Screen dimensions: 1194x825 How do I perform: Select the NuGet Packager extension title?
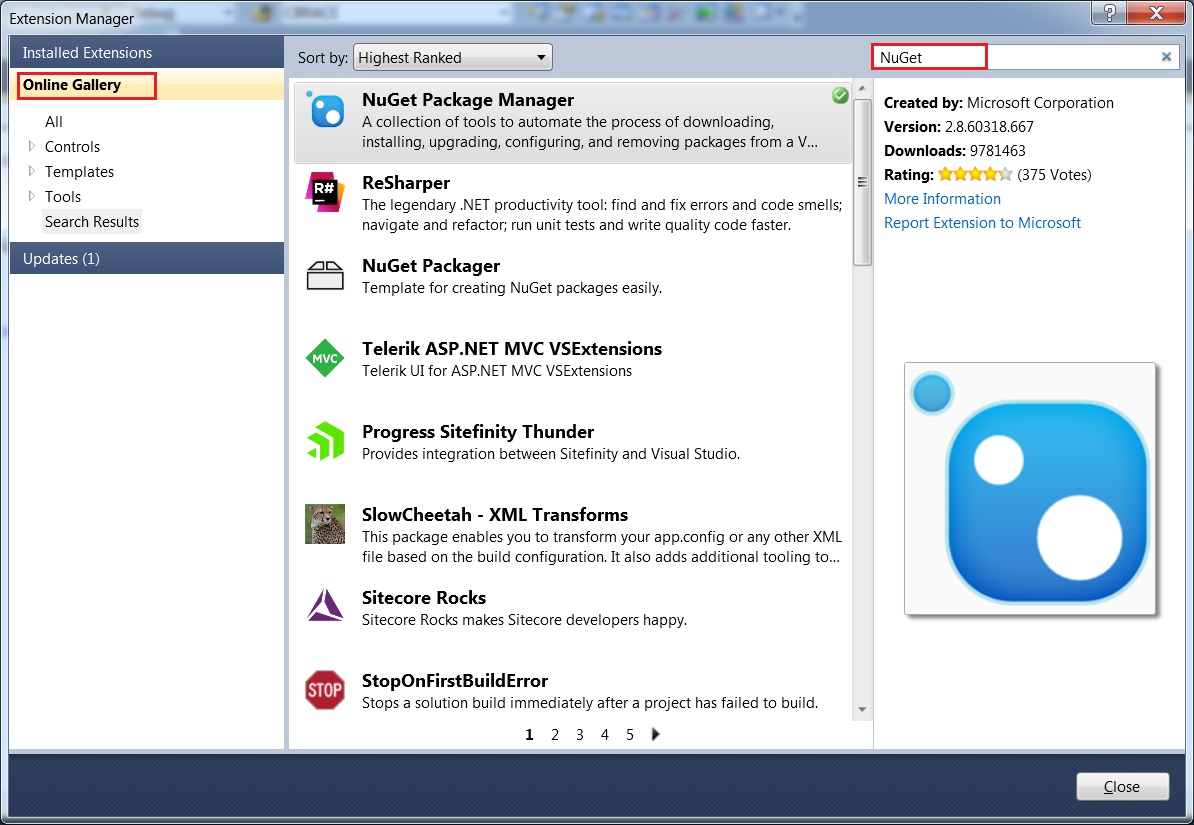(431, 266)
